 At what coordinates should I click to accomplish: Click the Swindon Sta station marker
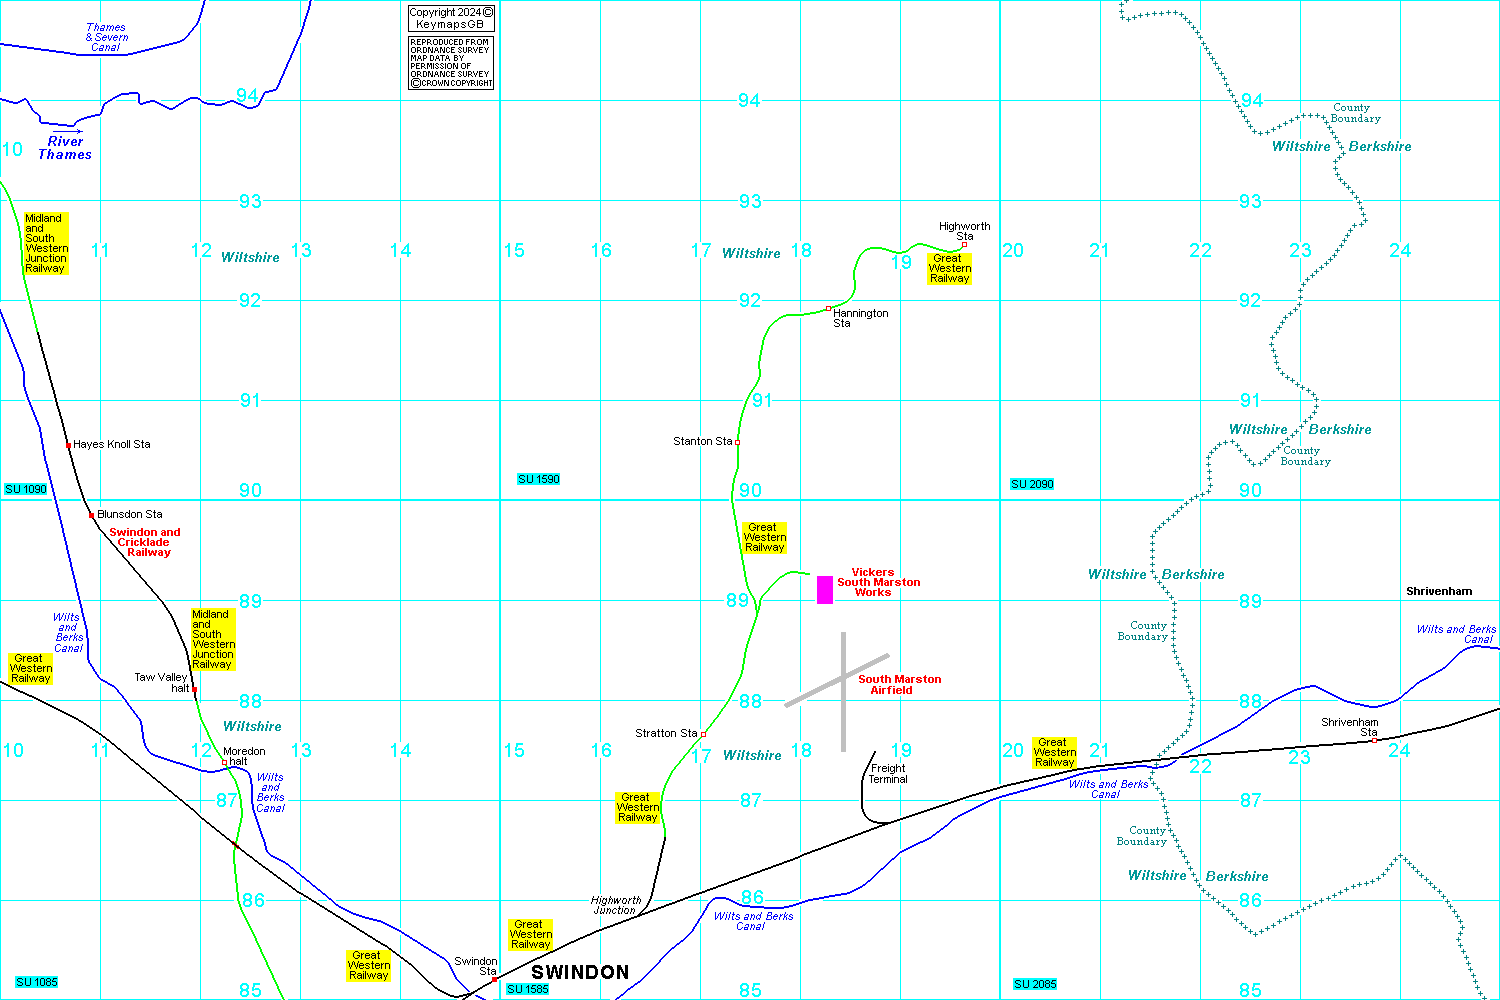(494, 979)
